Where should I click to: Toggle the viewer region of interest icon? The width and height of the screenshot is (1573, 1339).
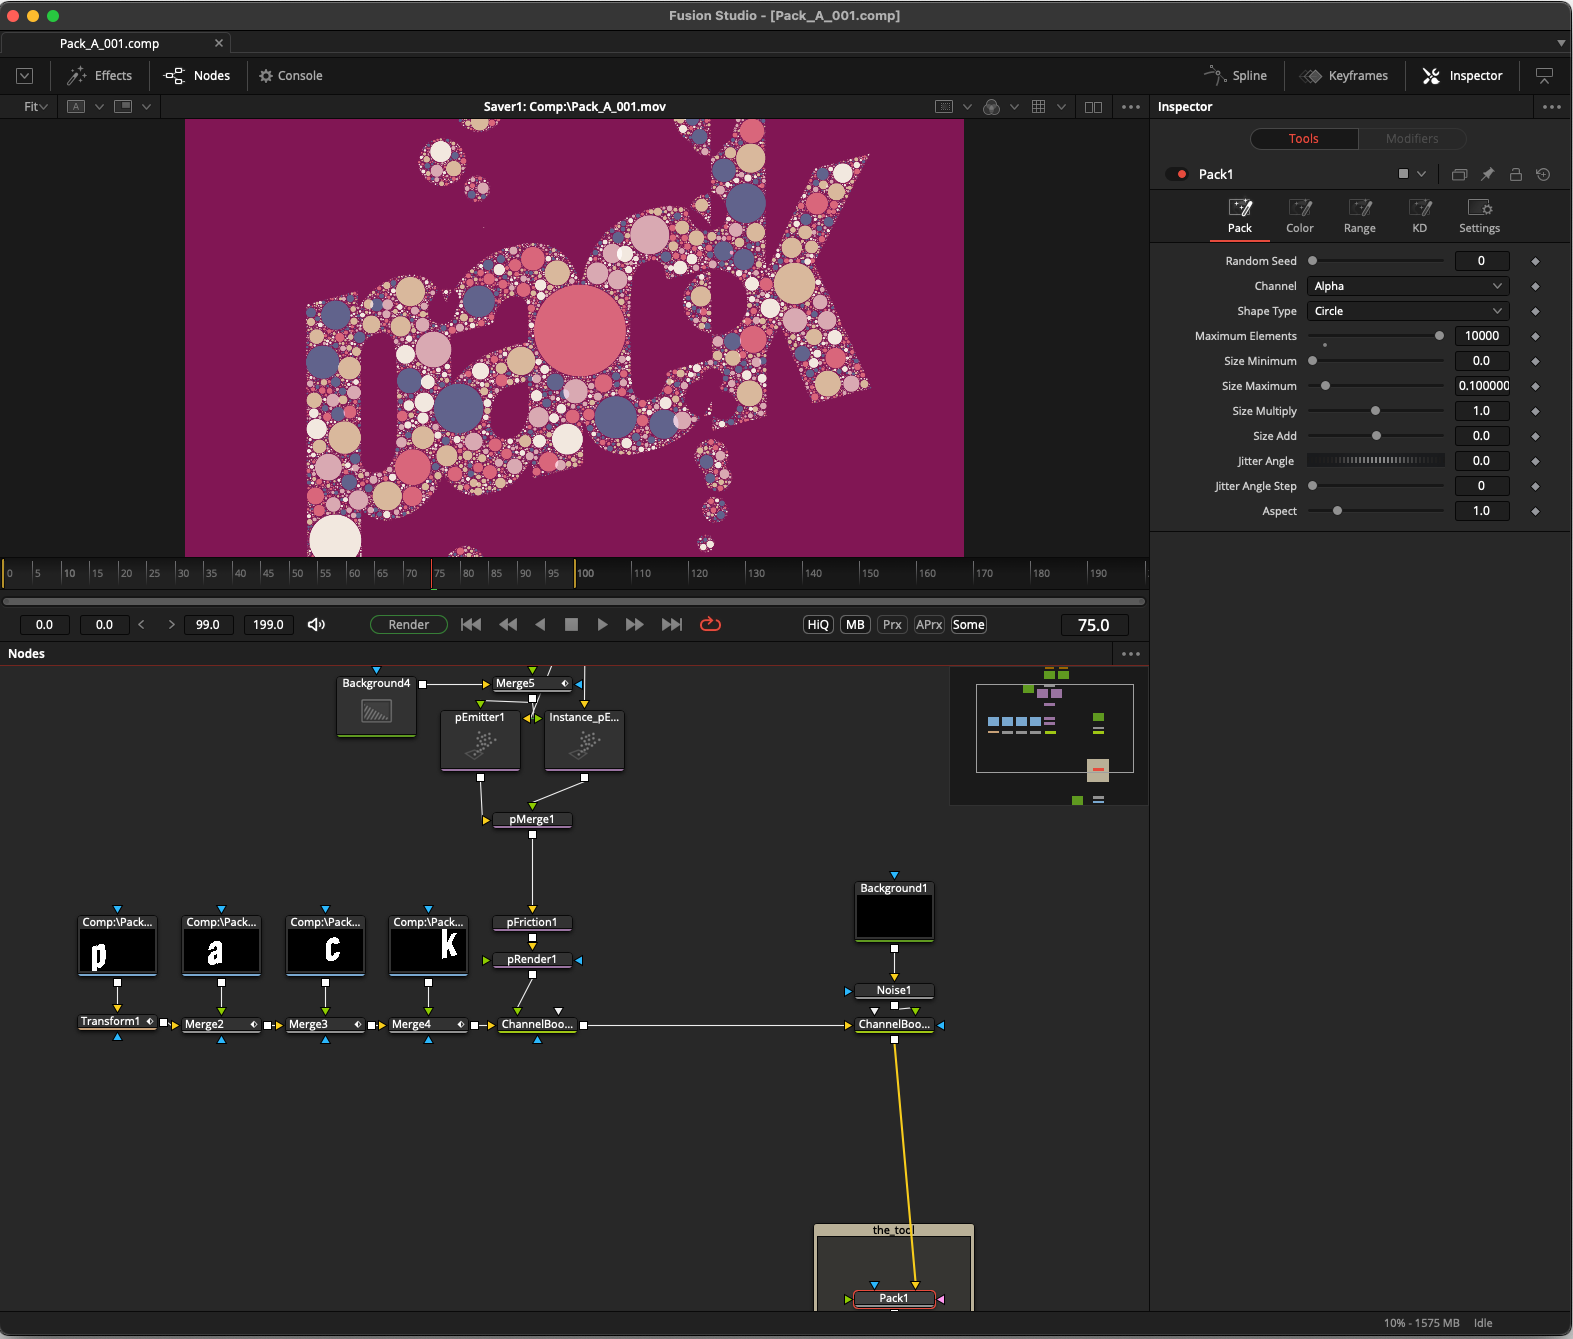coord(944,107)
